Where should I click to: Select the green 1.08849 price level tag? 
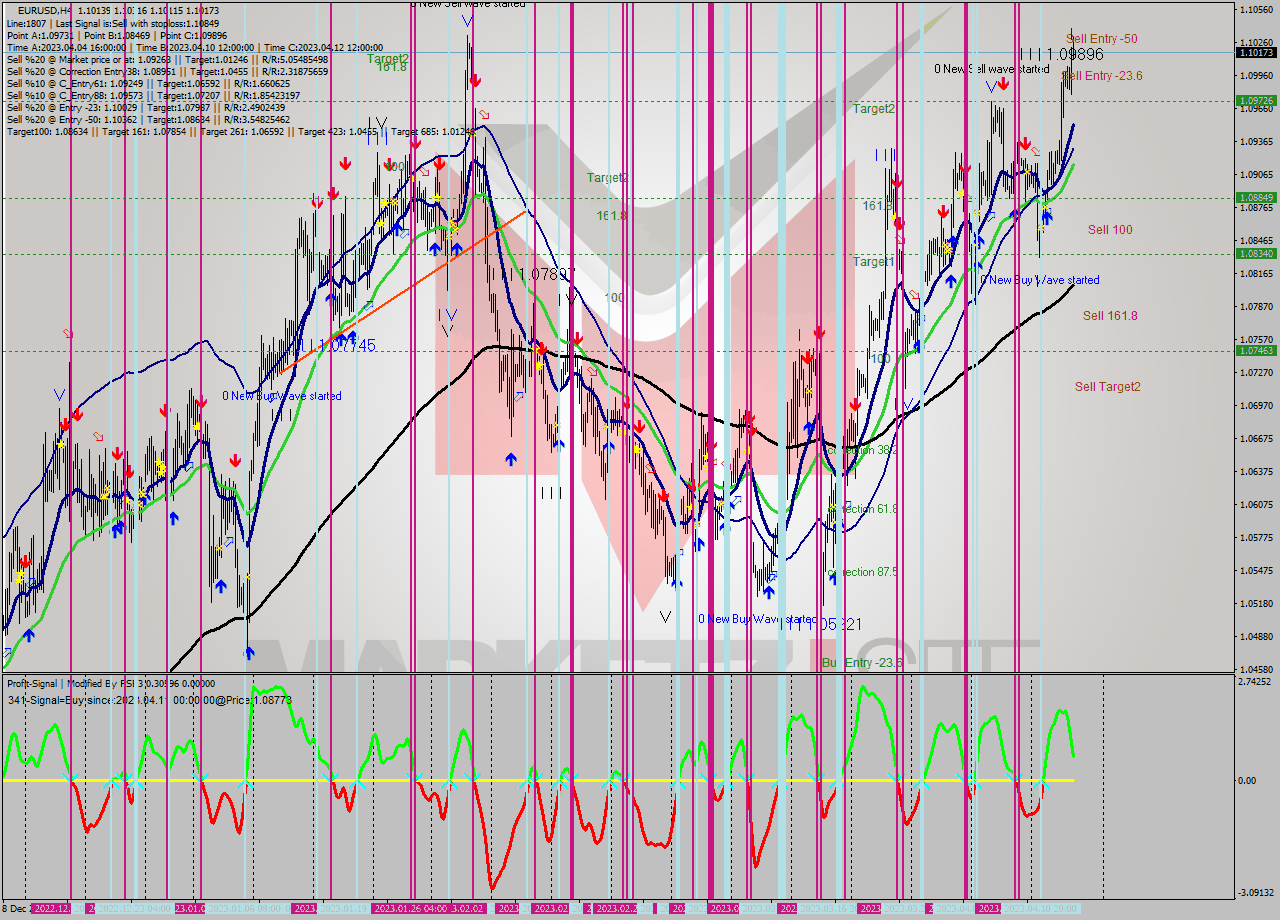point(1256,198)
